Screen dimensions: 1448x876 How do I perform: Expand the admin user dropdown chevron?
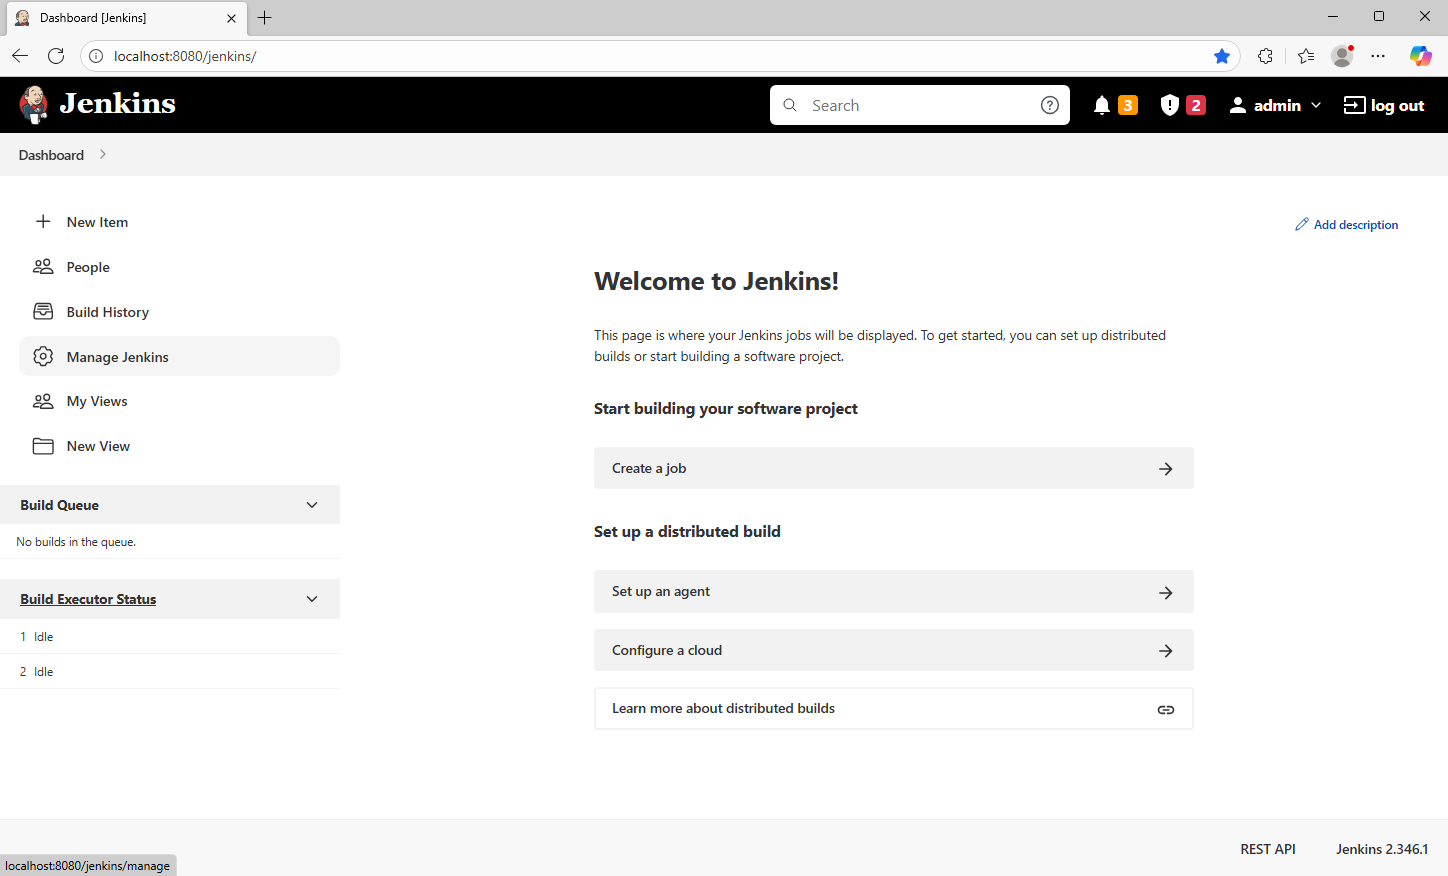1316,105
